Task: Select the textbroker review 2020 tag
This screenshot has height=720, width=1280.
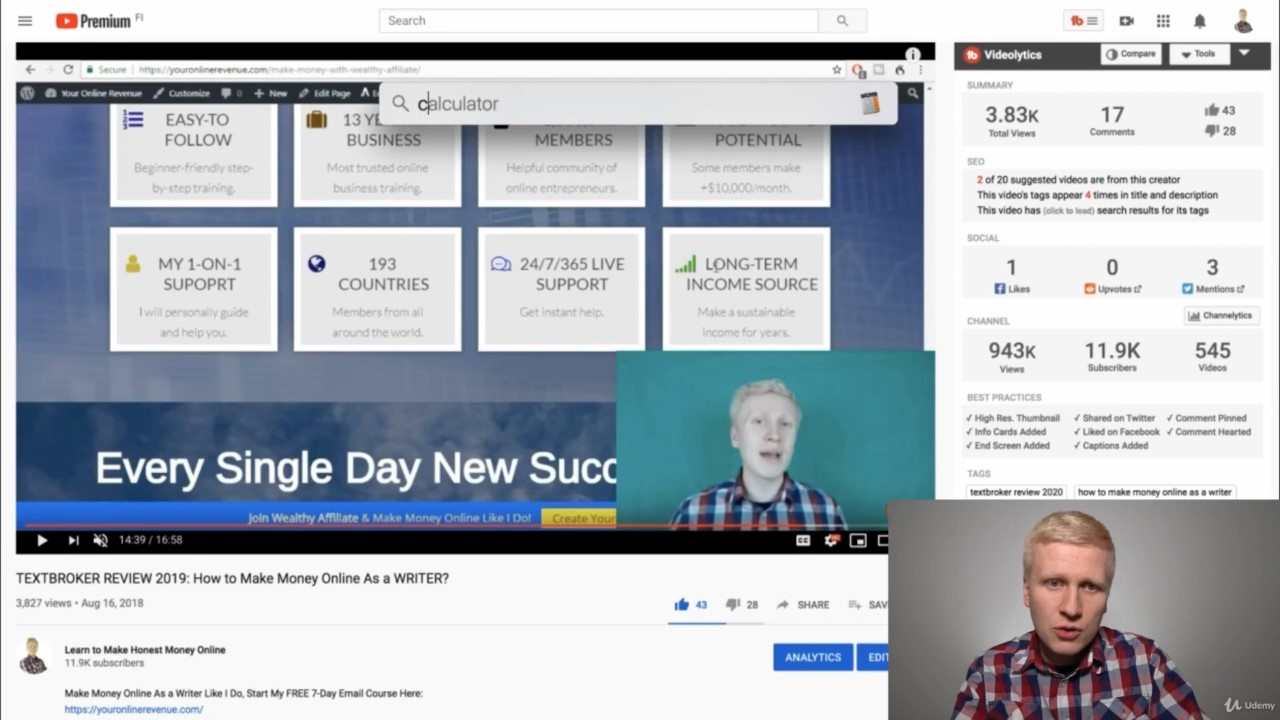Action: [x=1016, y=492]
